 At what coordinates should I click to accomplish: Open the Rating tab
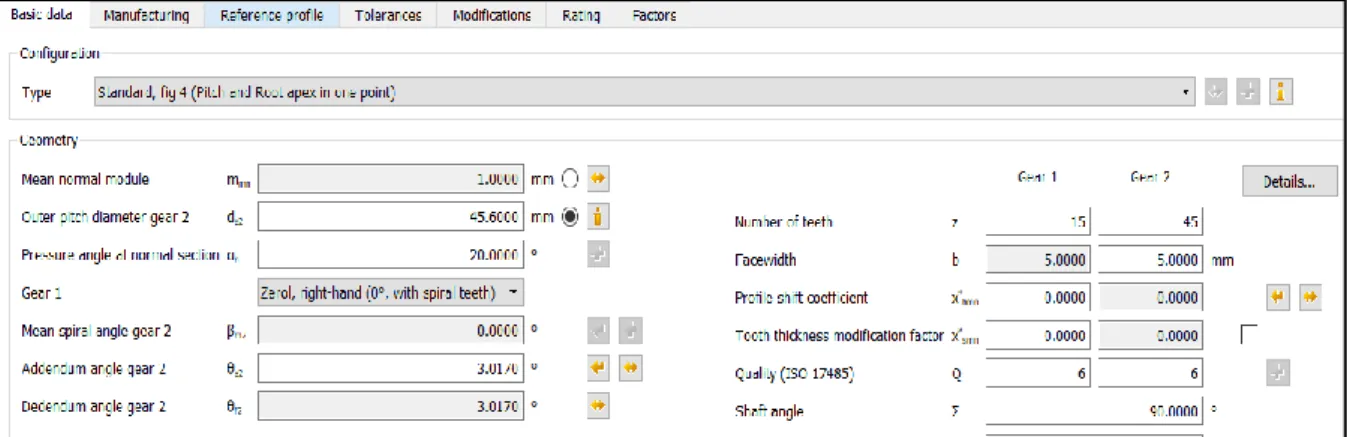click(x=580, y=15)
